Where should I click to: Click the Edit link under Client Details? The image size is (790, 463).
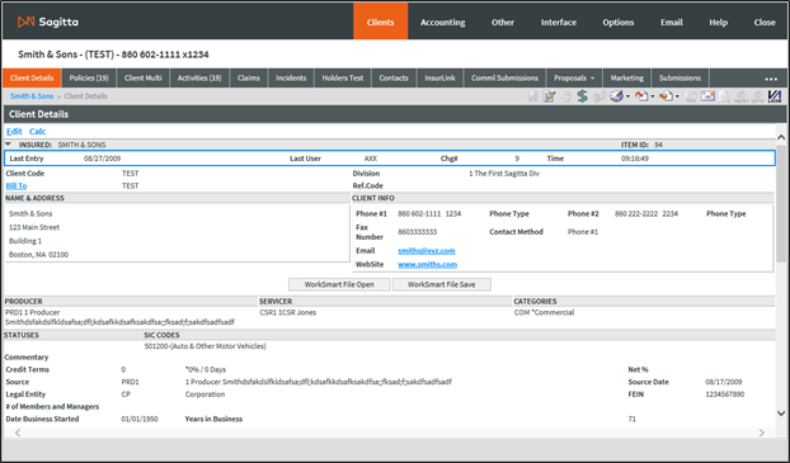tap(14, 131)
